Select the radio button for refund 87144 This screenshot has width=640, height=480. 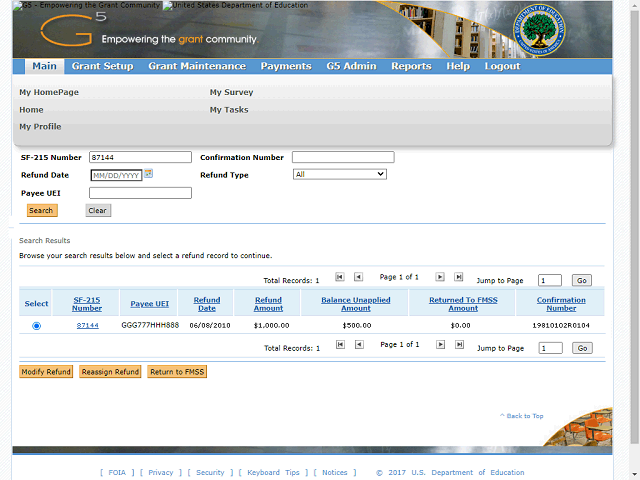point(37,326)
